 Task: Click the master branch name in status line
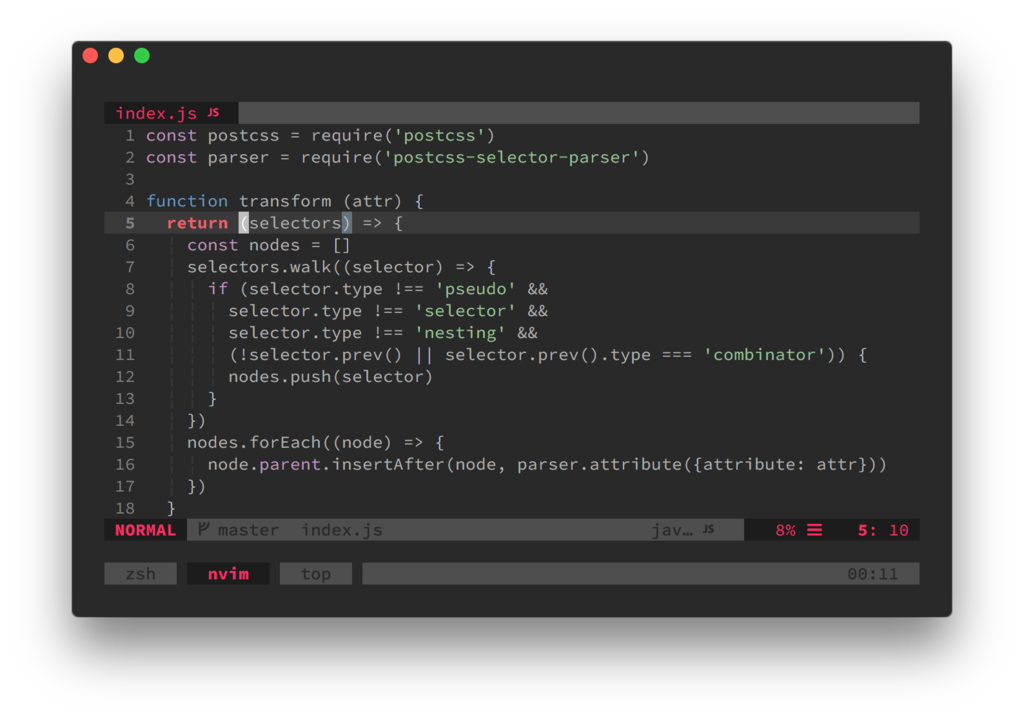point(248,530)
